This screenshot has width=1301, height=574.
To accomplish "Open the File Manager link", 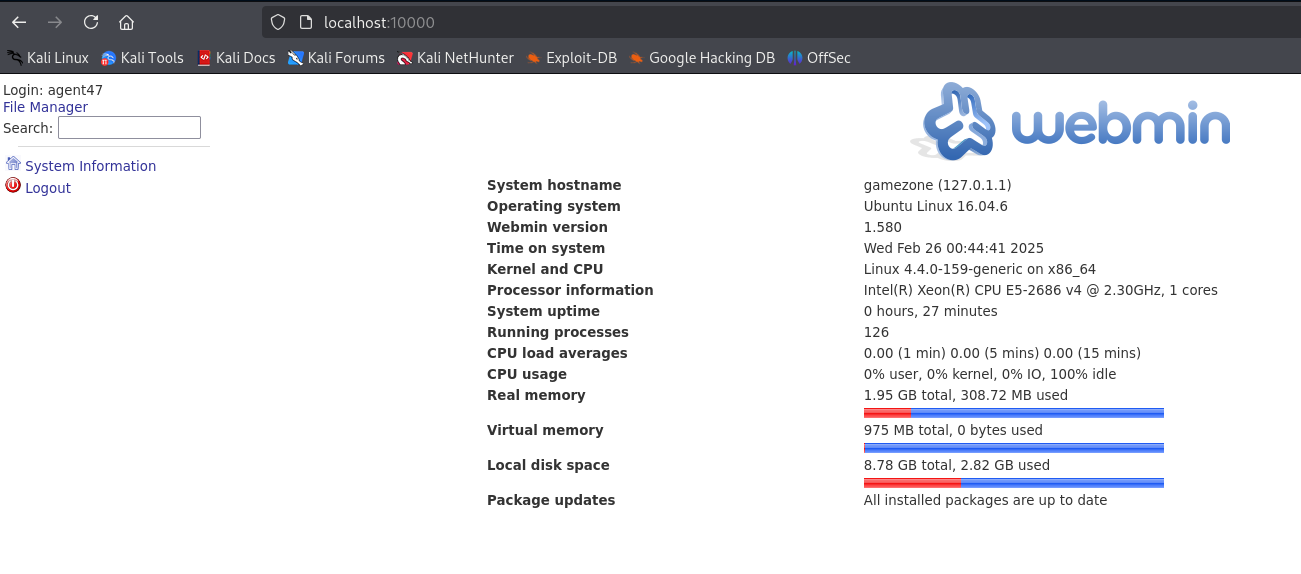I will [x=45, y=107].
